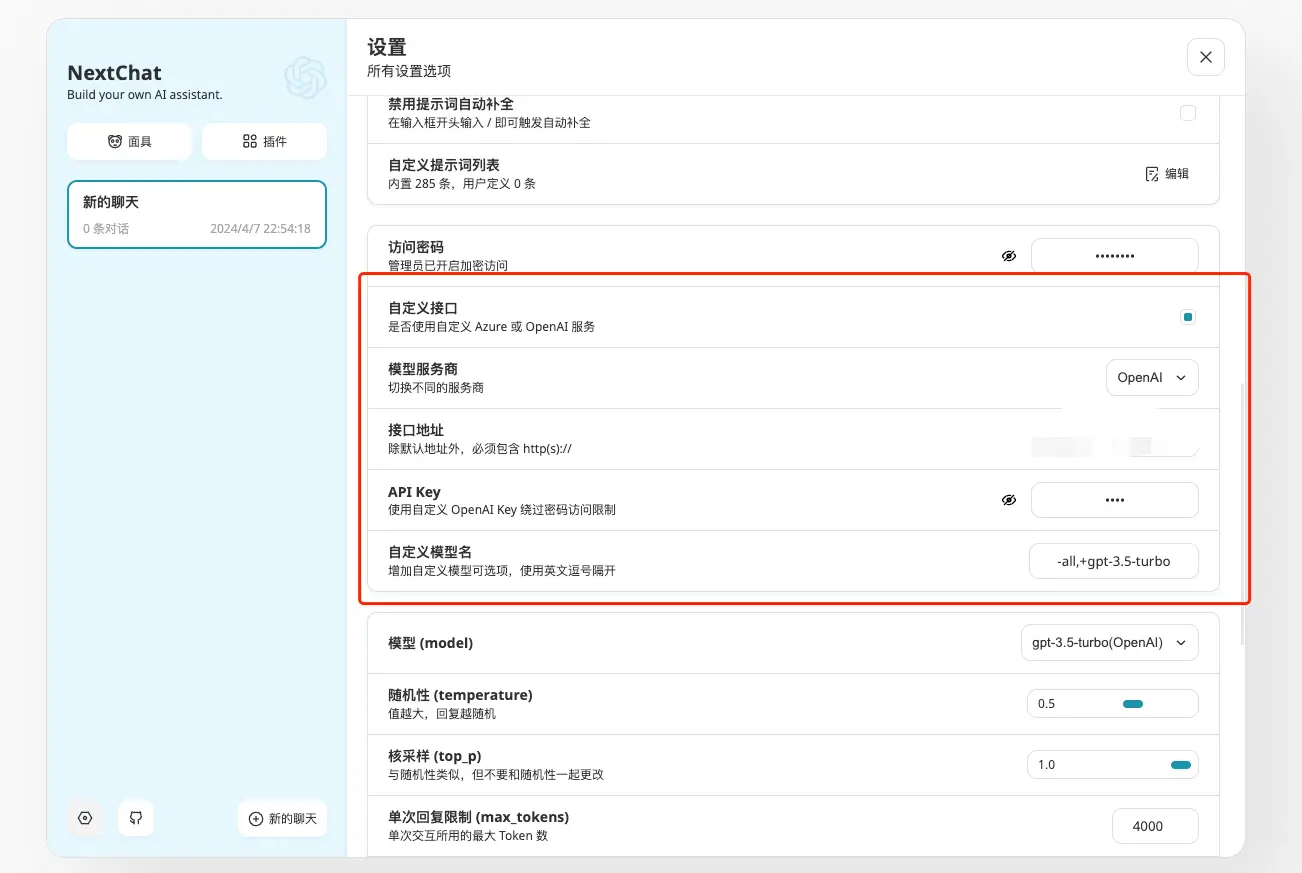This screenshot has width=1302, height=873.
Task: Enable the 禁用提示词自动补全 checkbox
Action: tap(1188, 113)
